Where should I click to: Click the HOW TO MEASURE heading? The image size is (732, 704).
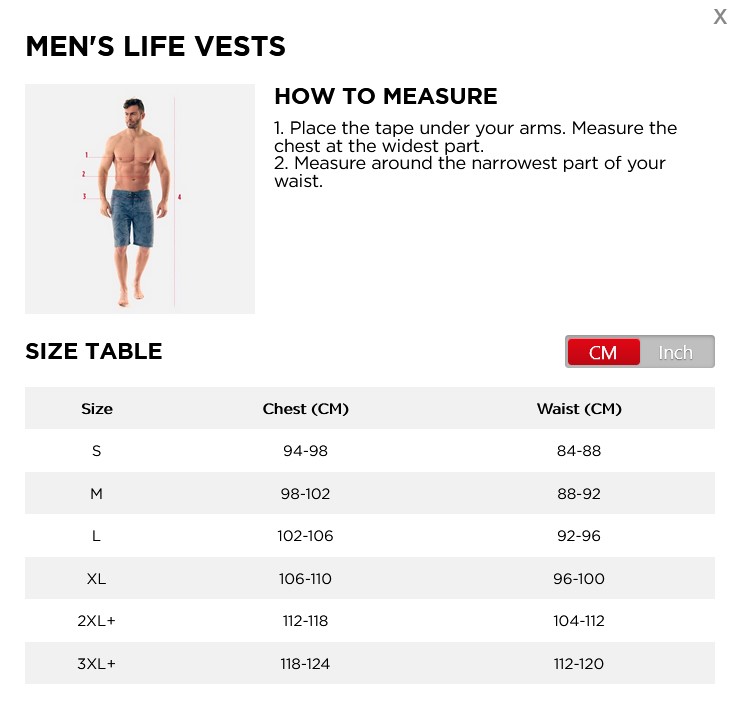(x=385, y=97)
